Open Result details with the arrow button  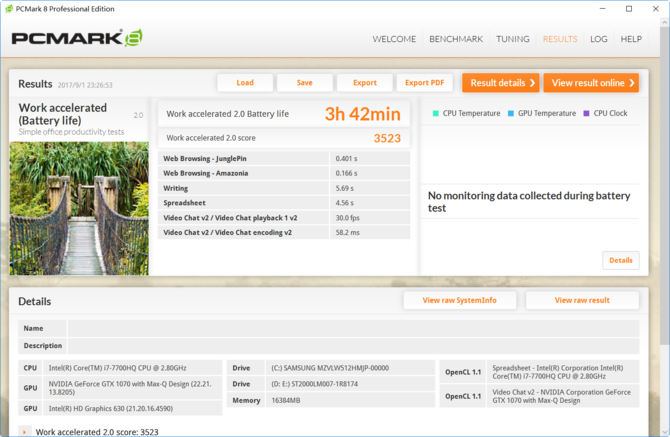point(500,83)
